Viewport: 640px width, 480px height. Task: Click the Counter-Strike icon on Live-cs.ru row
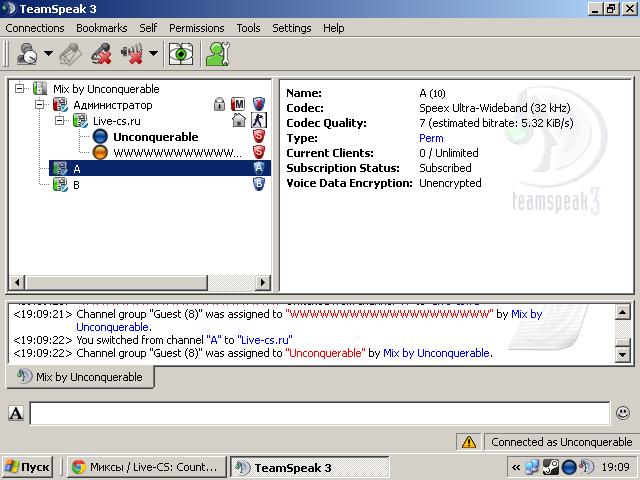(259, 120)
